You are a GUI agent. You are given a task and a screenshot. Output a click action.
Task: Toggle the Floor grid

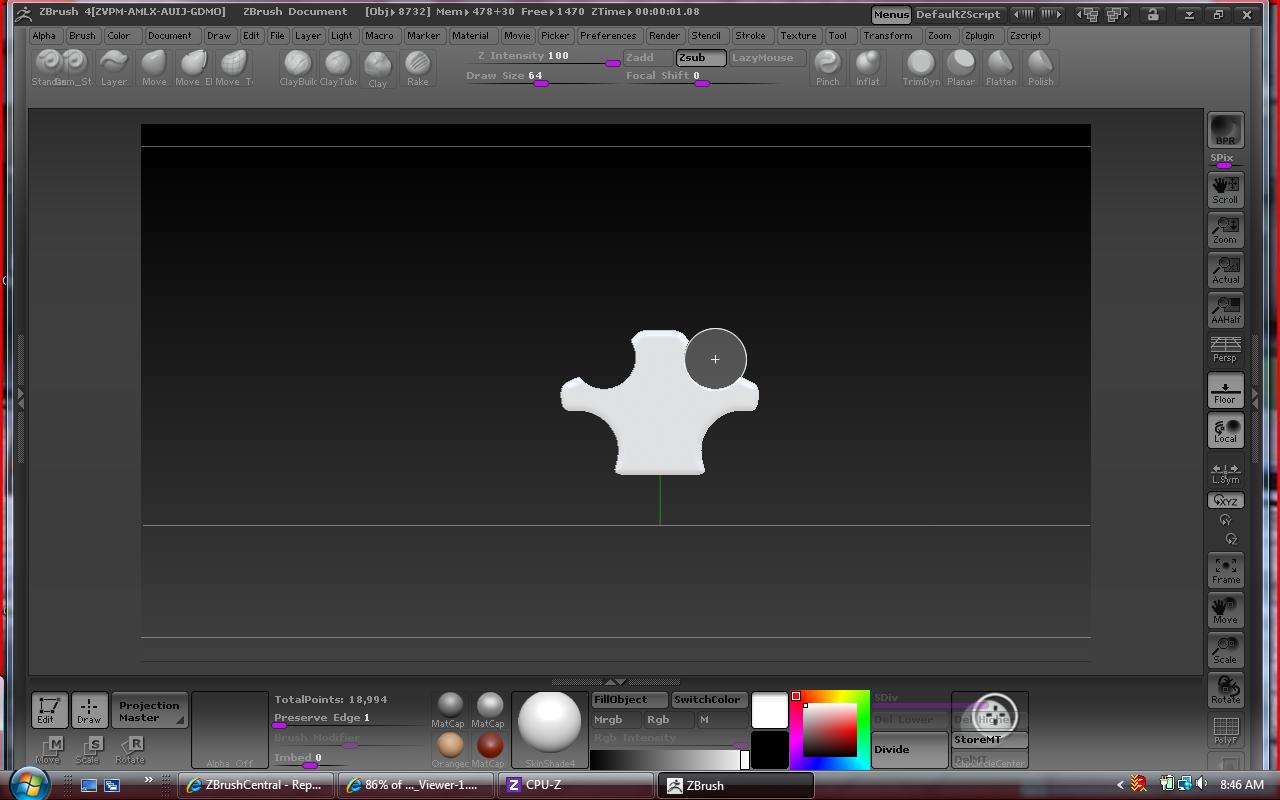tap(1226, 391)
